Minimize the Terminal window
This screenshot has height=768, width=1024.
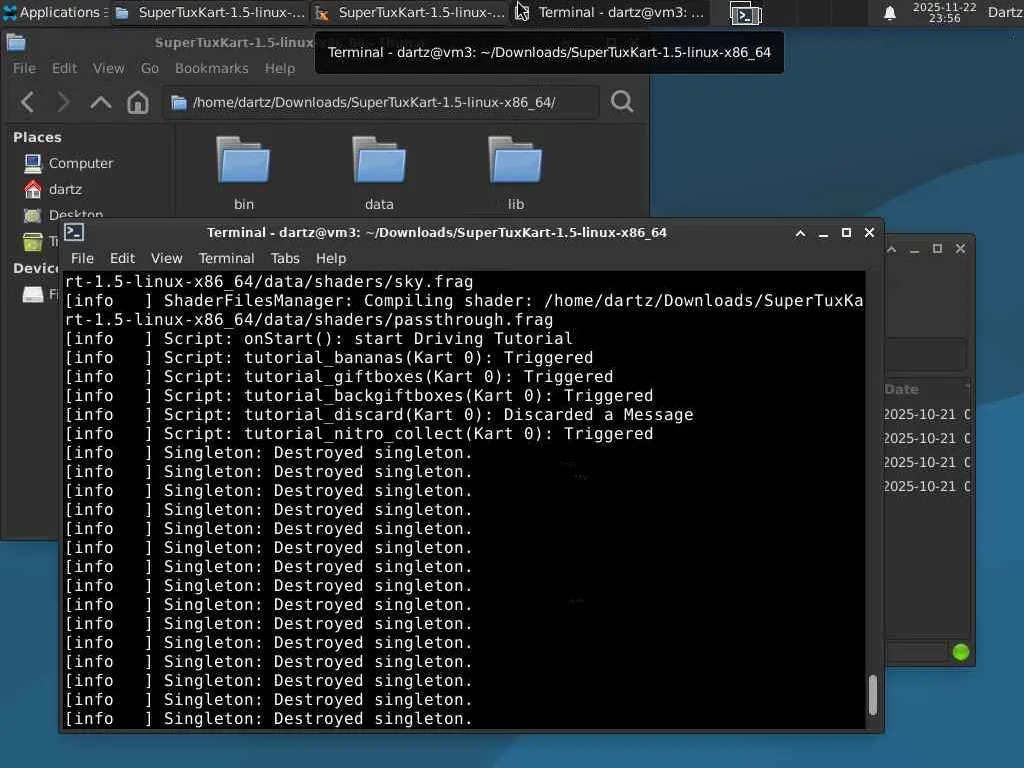(x=823, y=233)
